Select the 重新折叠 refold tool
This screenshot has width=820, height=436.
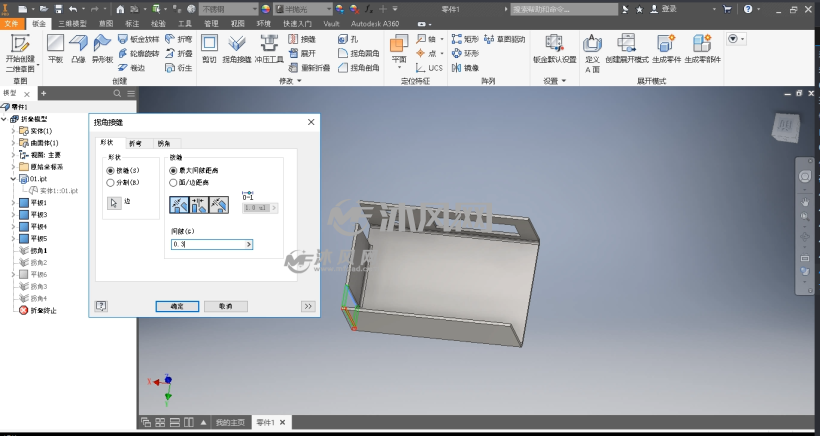pos(309,67)
